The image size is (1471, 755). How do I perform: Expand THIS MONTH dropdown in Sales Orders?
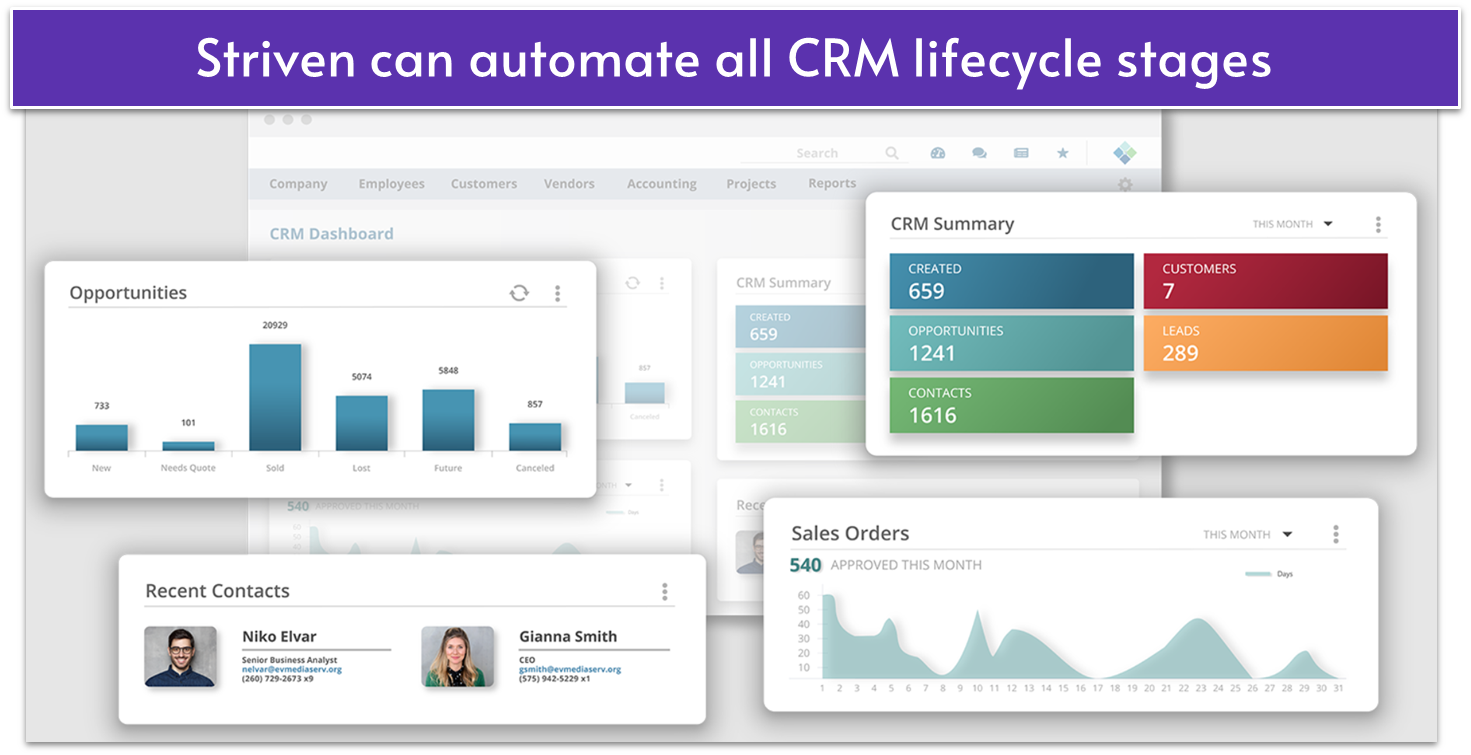1247,535
